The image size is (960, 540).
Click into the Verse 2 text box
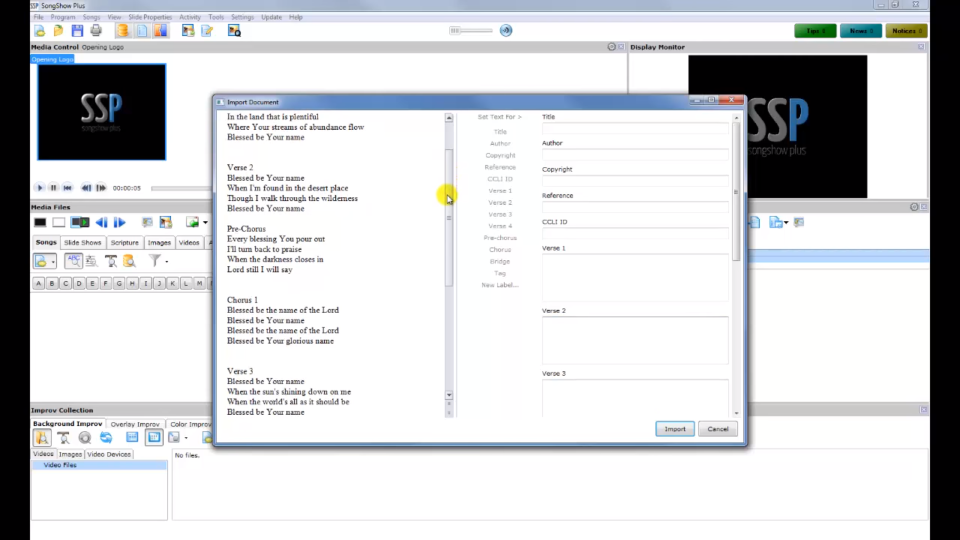635,340
